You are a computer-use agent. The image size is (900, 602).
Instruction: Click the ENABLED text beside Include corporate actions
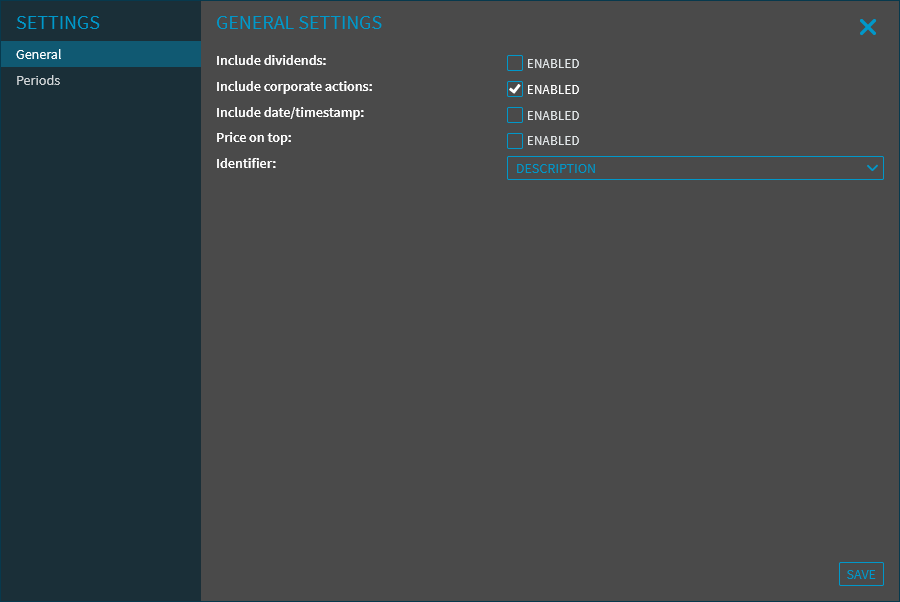click(x=553, y=90)
